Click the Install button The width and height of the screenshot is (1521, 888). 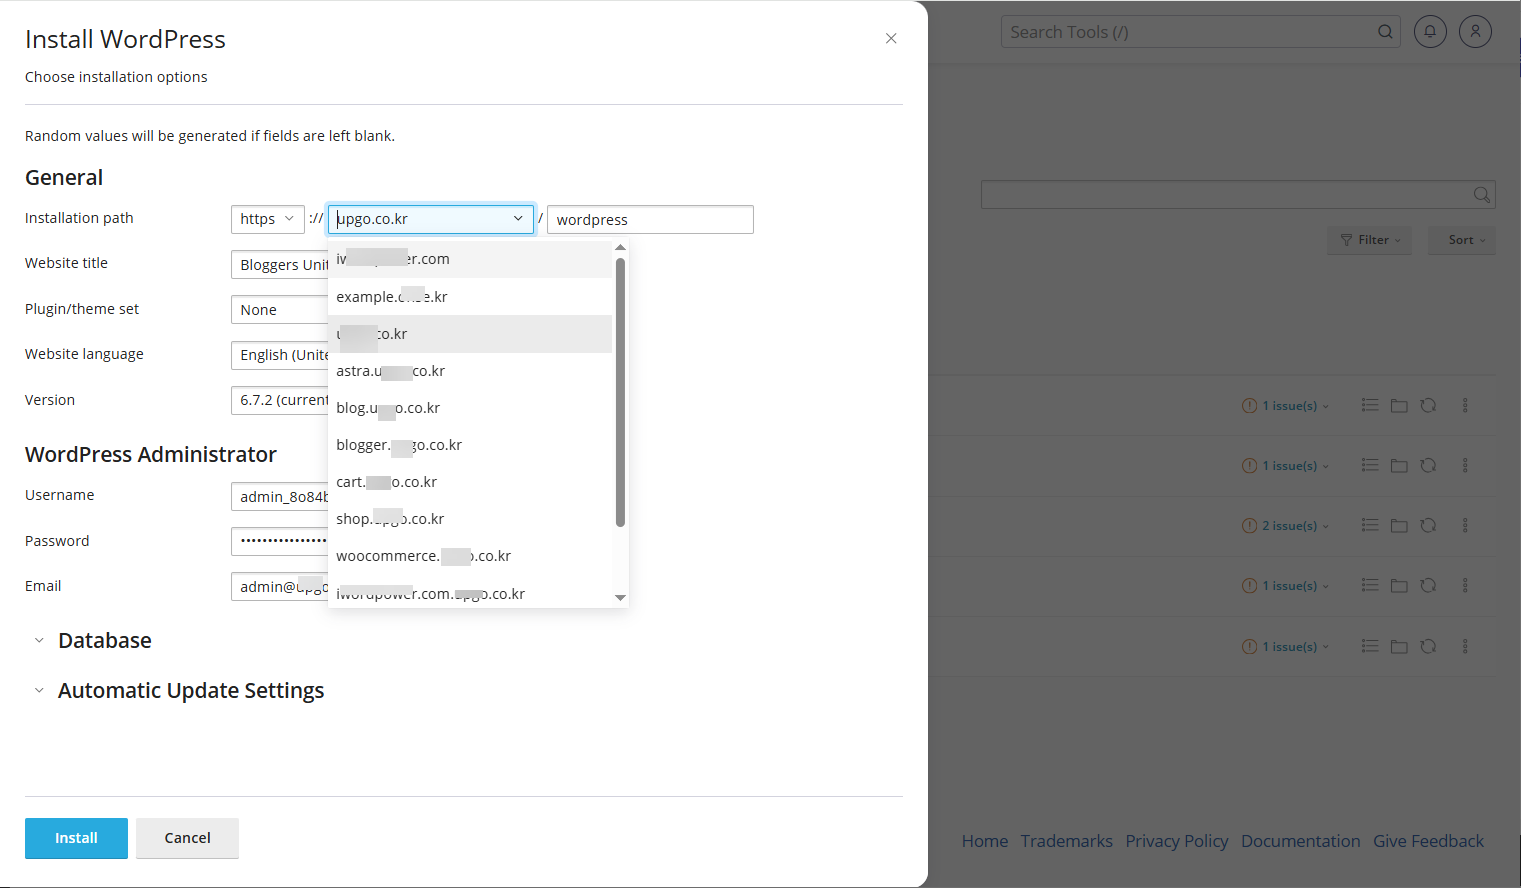pos(76,838)
